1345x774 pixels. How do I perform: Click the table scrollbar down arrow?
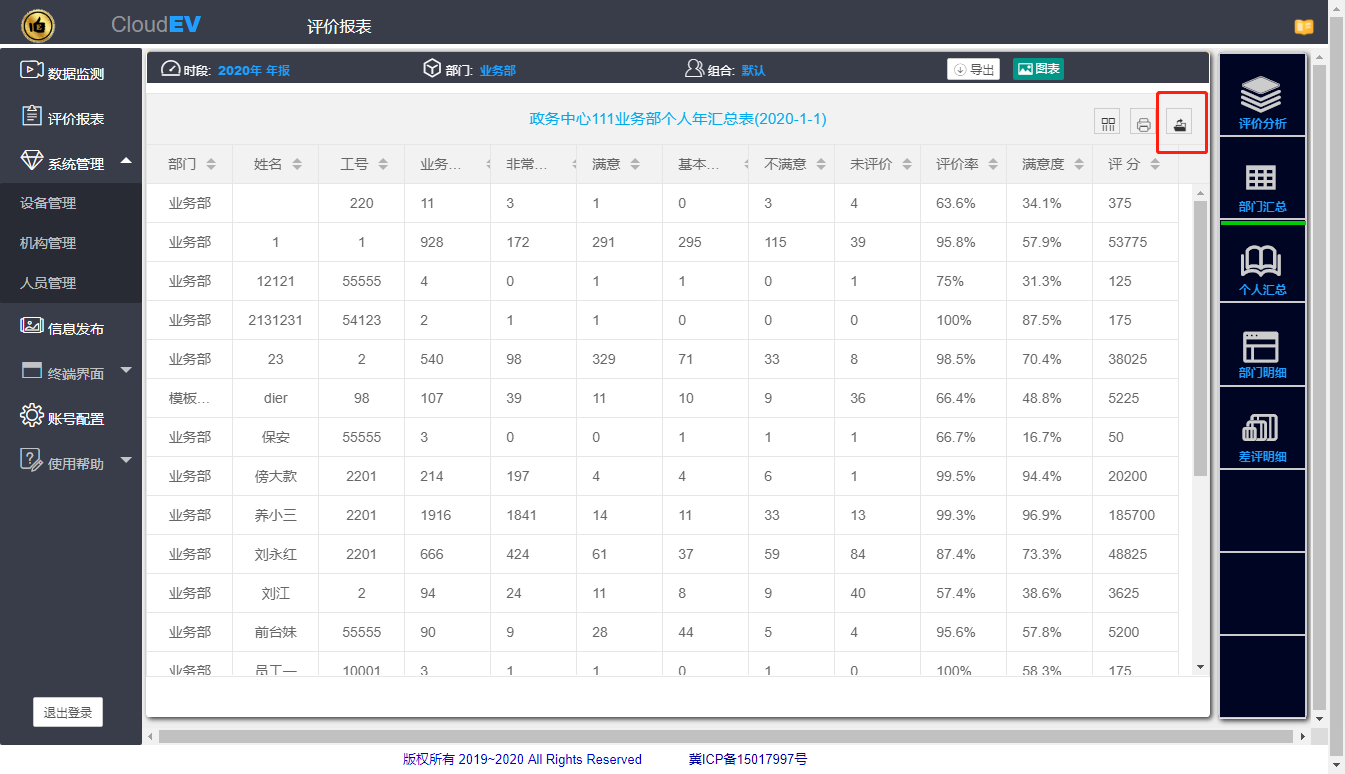click(x=1200, y=667)
